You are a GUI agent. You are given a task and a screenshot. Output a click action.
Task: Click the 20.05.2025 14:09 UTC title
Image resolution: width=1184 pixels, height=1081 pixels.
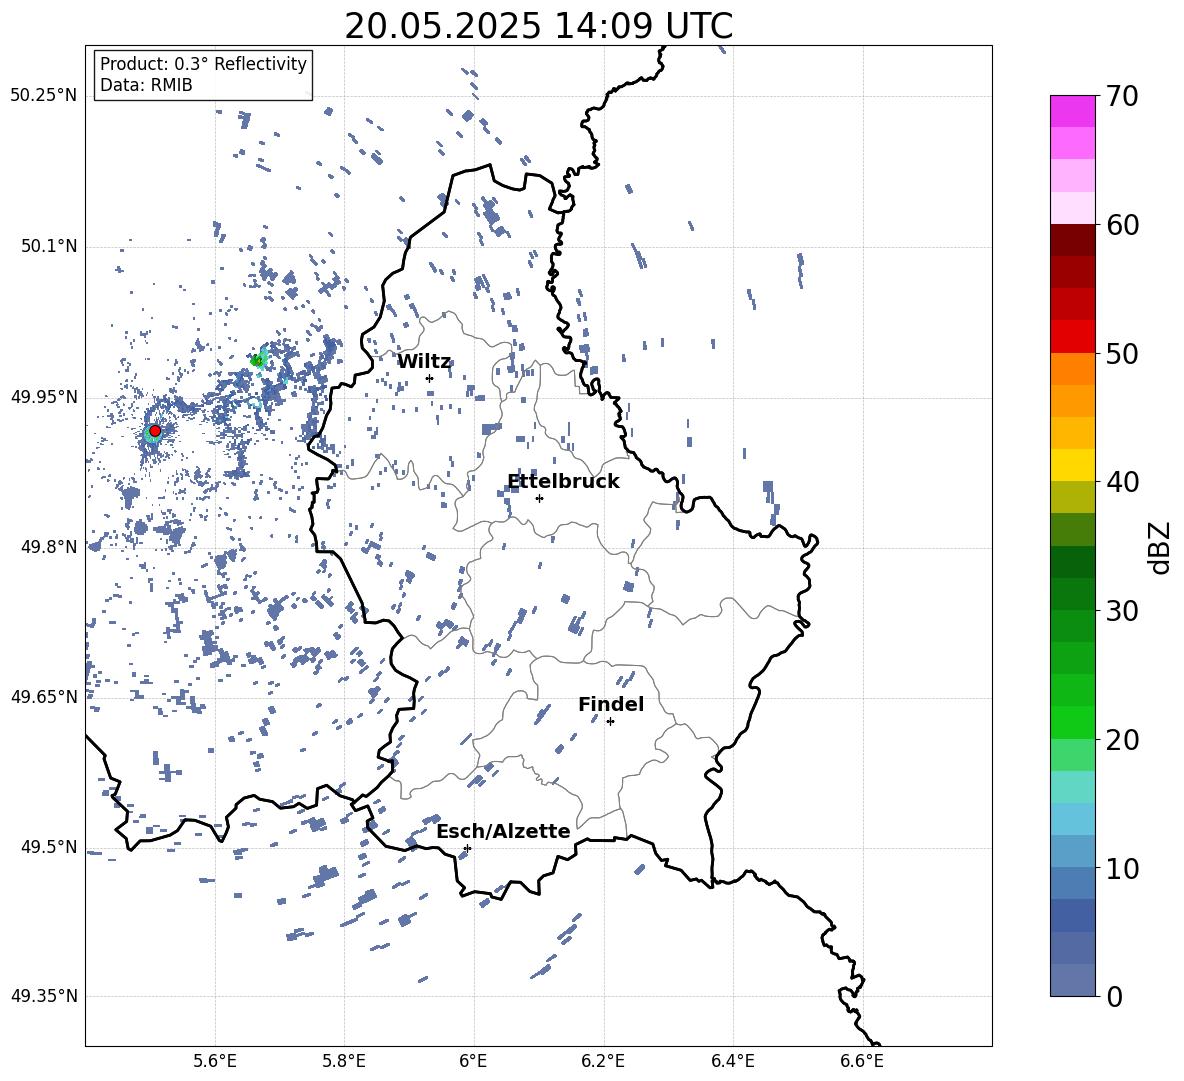tap(538, 26)
